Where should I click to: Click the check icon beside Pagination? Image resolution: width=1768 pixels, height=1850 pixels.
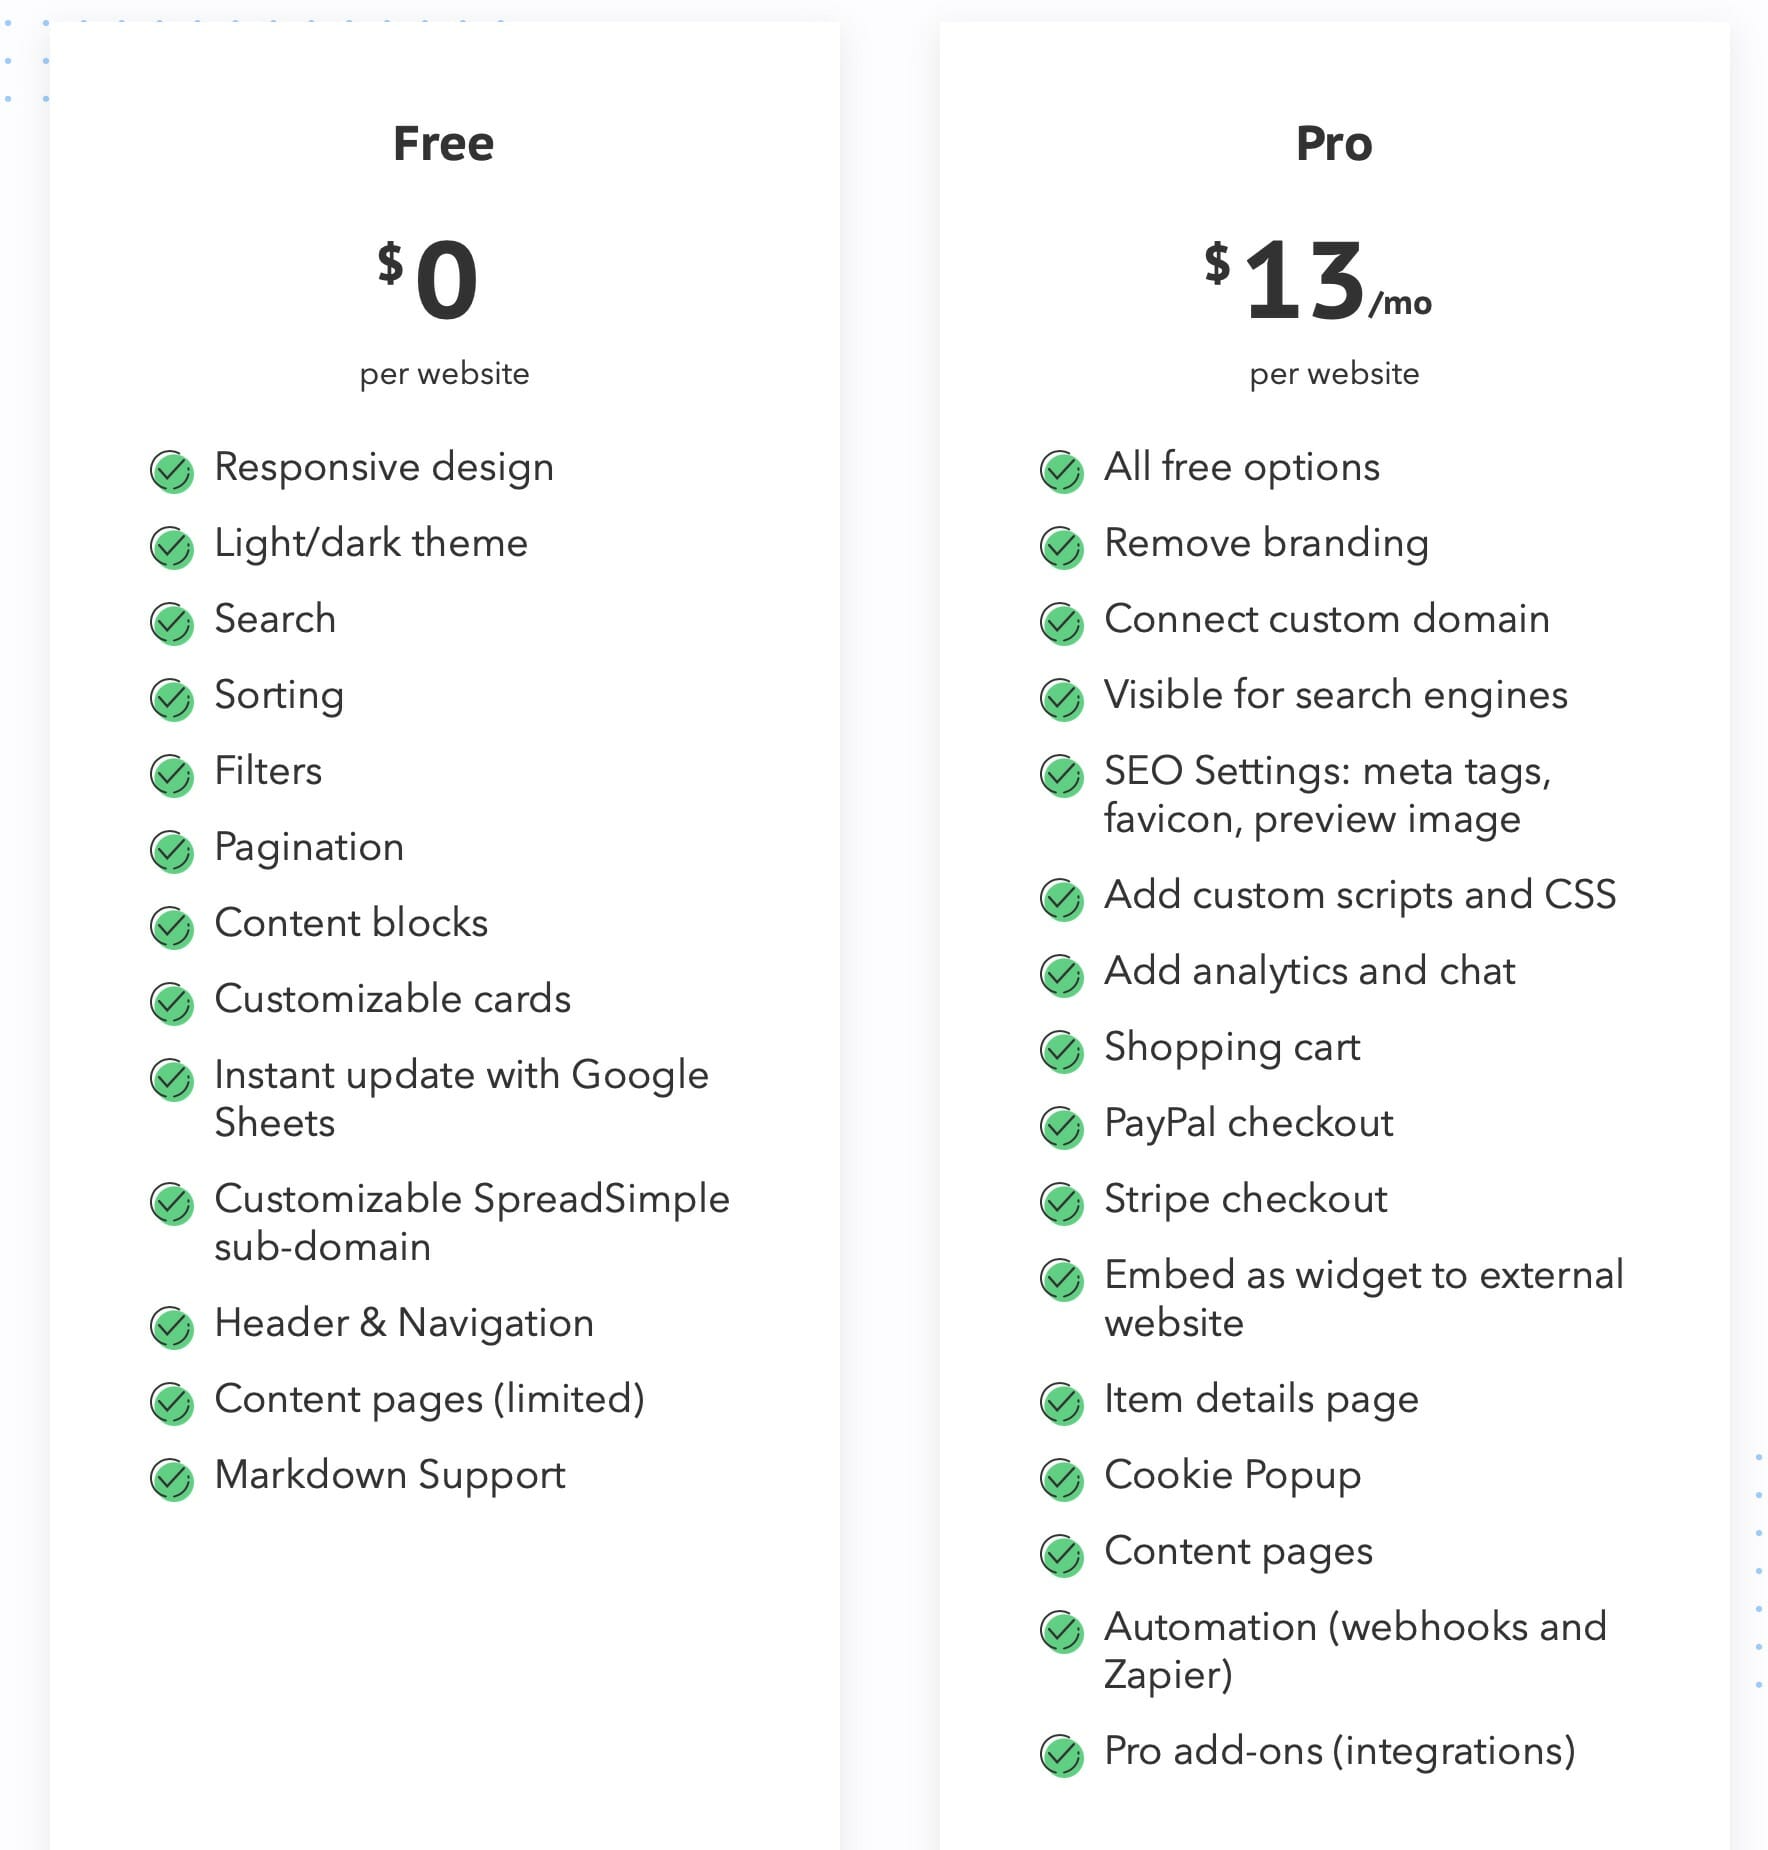coord(172,851)
